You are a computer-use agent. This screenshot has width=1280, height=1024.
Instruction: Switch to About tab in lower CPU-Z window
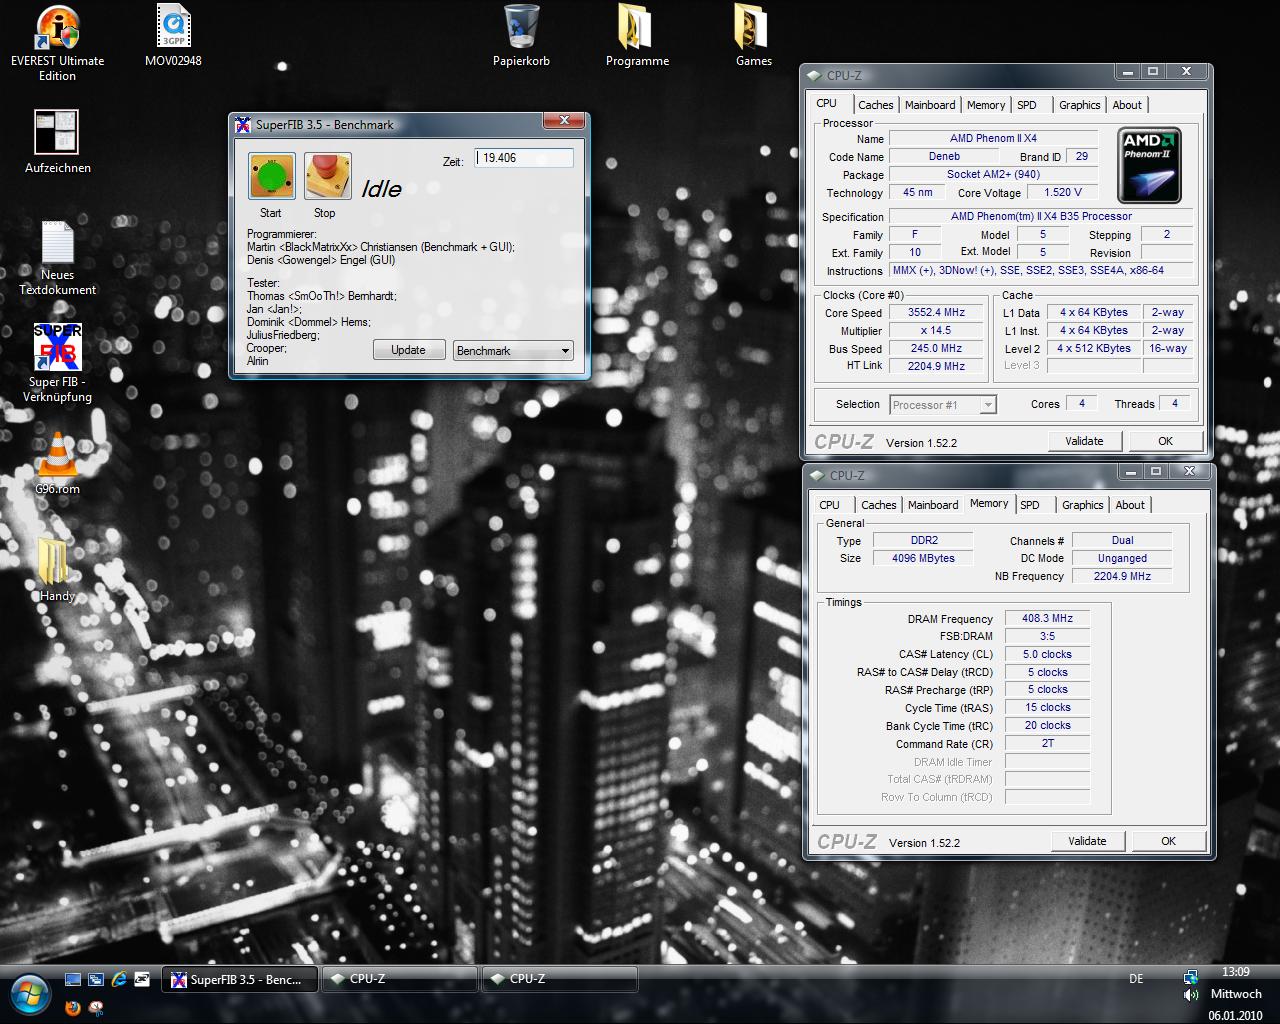pyautogui.click(x=1130, y=505)
